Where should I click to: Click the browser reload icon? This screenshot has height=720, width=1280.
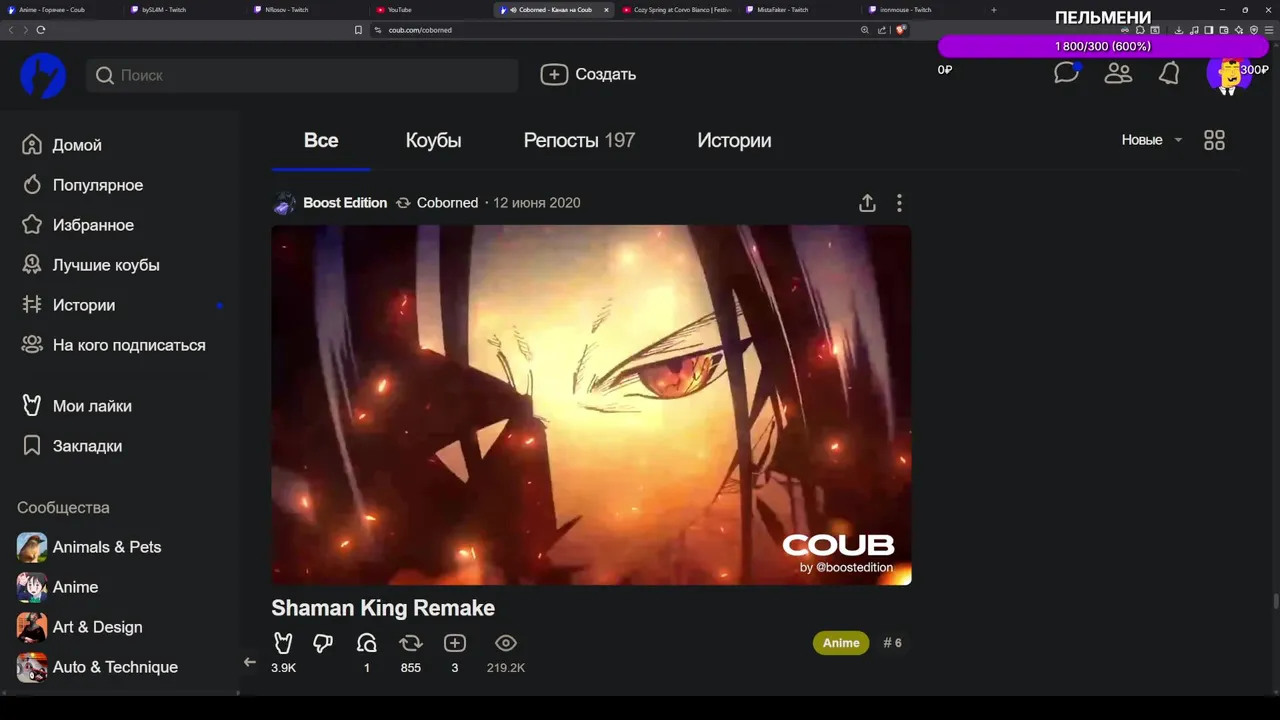41,30
